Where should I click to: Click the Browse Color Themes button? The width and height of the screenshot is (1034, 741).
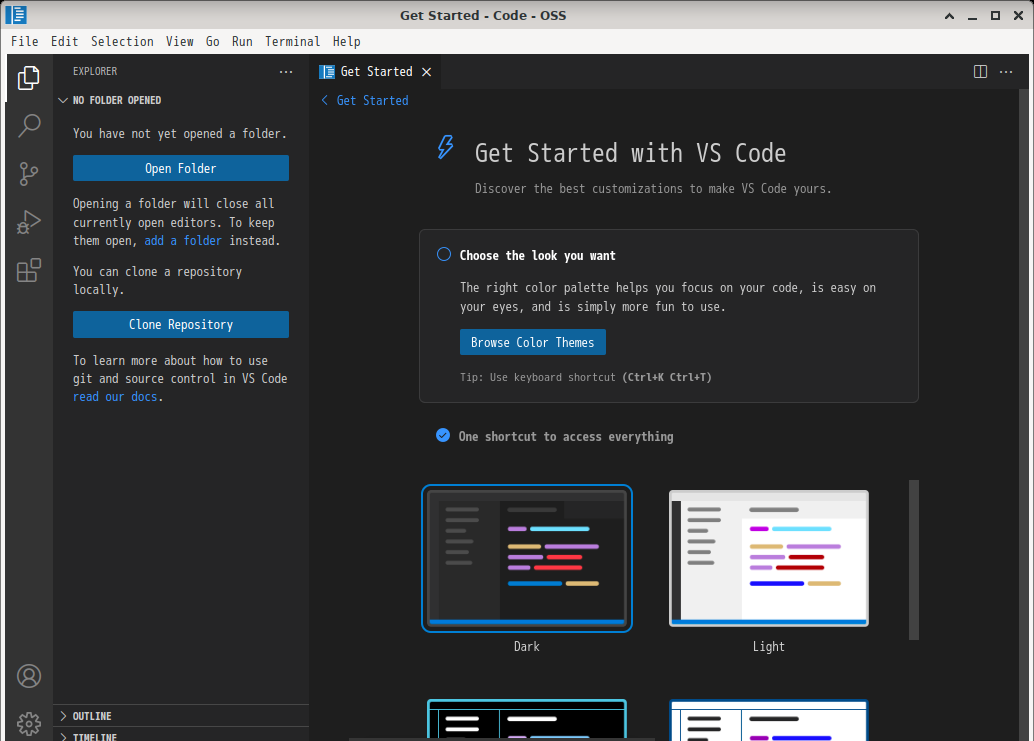(x=532, y=342)
